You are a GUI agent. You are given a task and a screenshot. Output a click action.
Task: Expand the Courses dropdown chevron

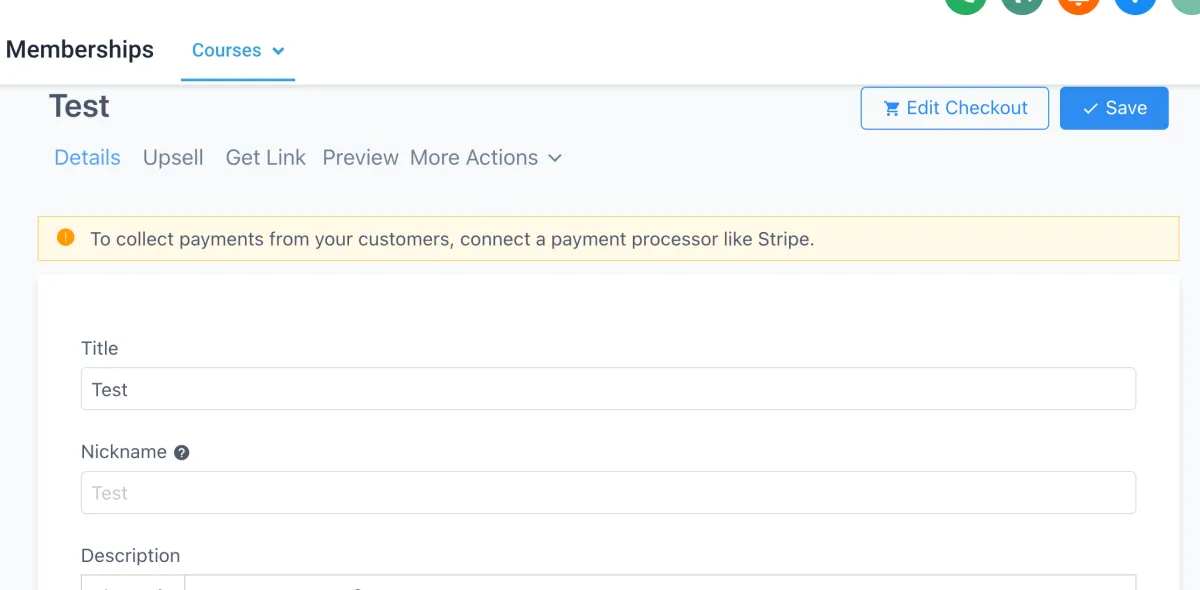coord(278,51)
